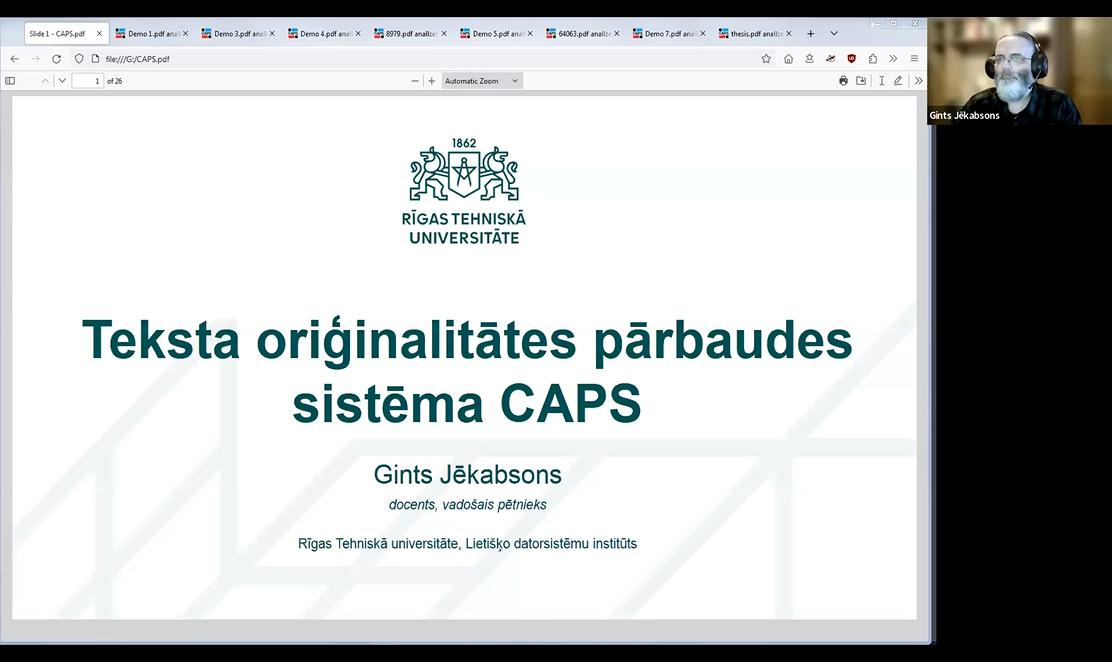Switch to the thesis.pdf tab
The image size is (1112, 662).
point(755,34)
